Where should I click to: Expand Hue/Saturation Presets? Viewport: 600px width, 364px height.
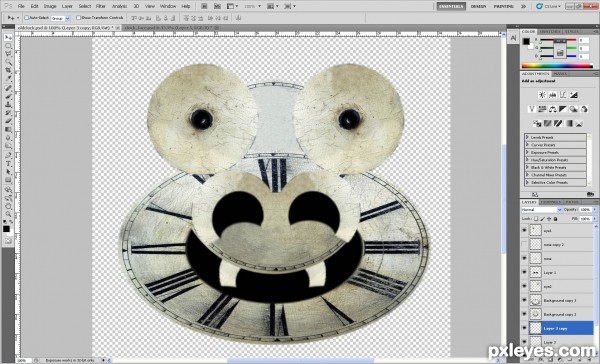point(527,160)
